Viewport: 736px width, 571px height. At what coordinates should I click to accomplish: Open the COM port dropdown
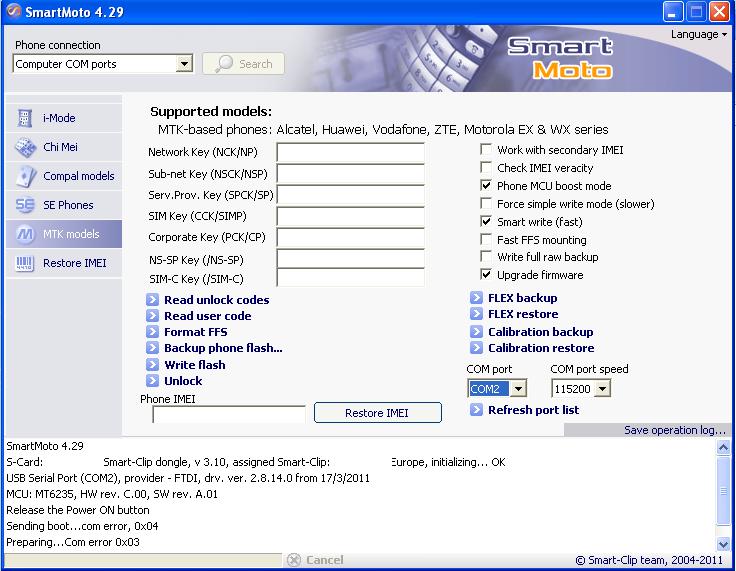pos(518,389)
